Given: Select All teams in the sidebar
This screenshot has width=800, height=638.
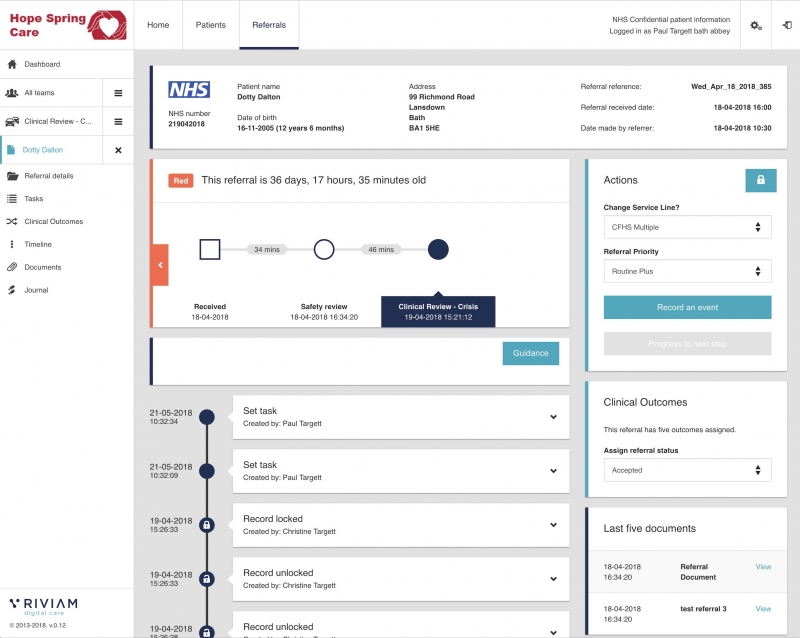Looking at the screenshot, I should point(39,93).
